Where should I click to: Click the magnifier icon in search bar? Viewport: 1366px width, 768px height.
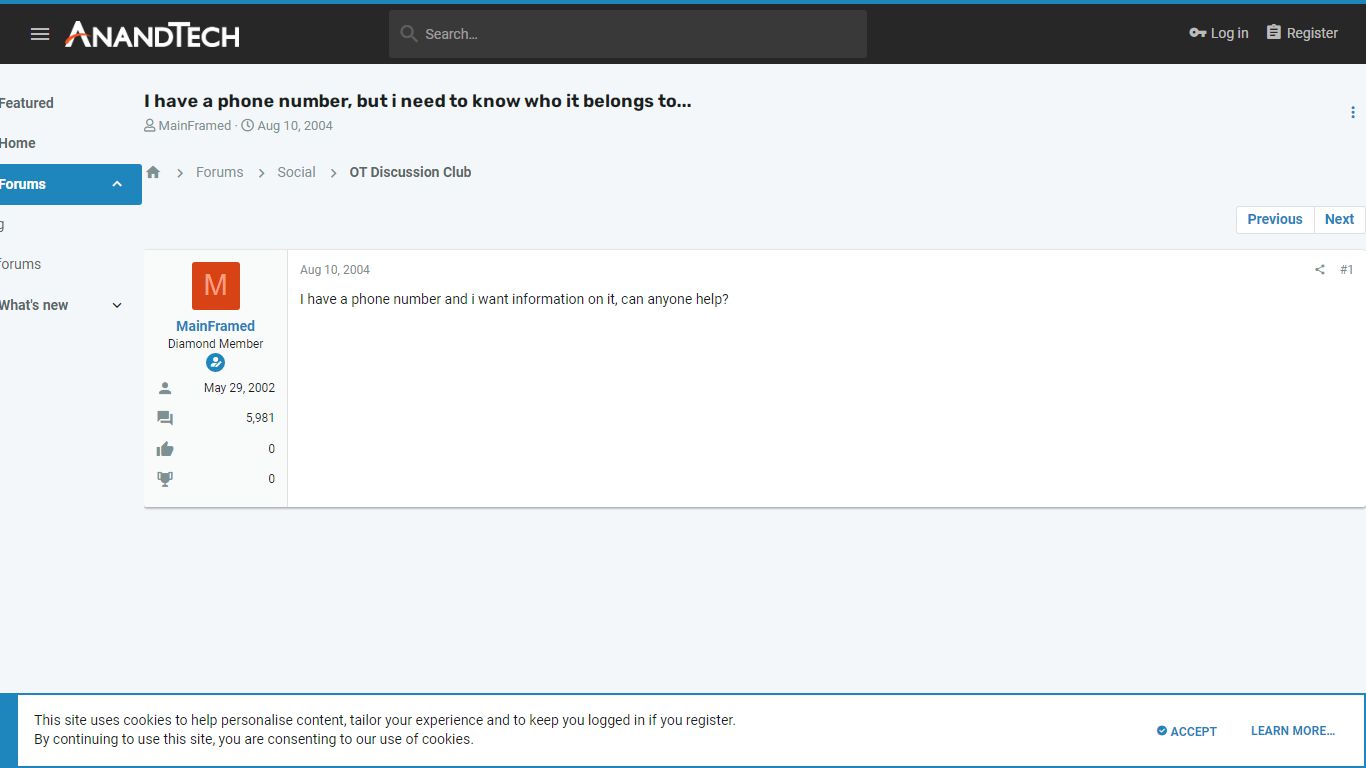(x=408, y=34)
